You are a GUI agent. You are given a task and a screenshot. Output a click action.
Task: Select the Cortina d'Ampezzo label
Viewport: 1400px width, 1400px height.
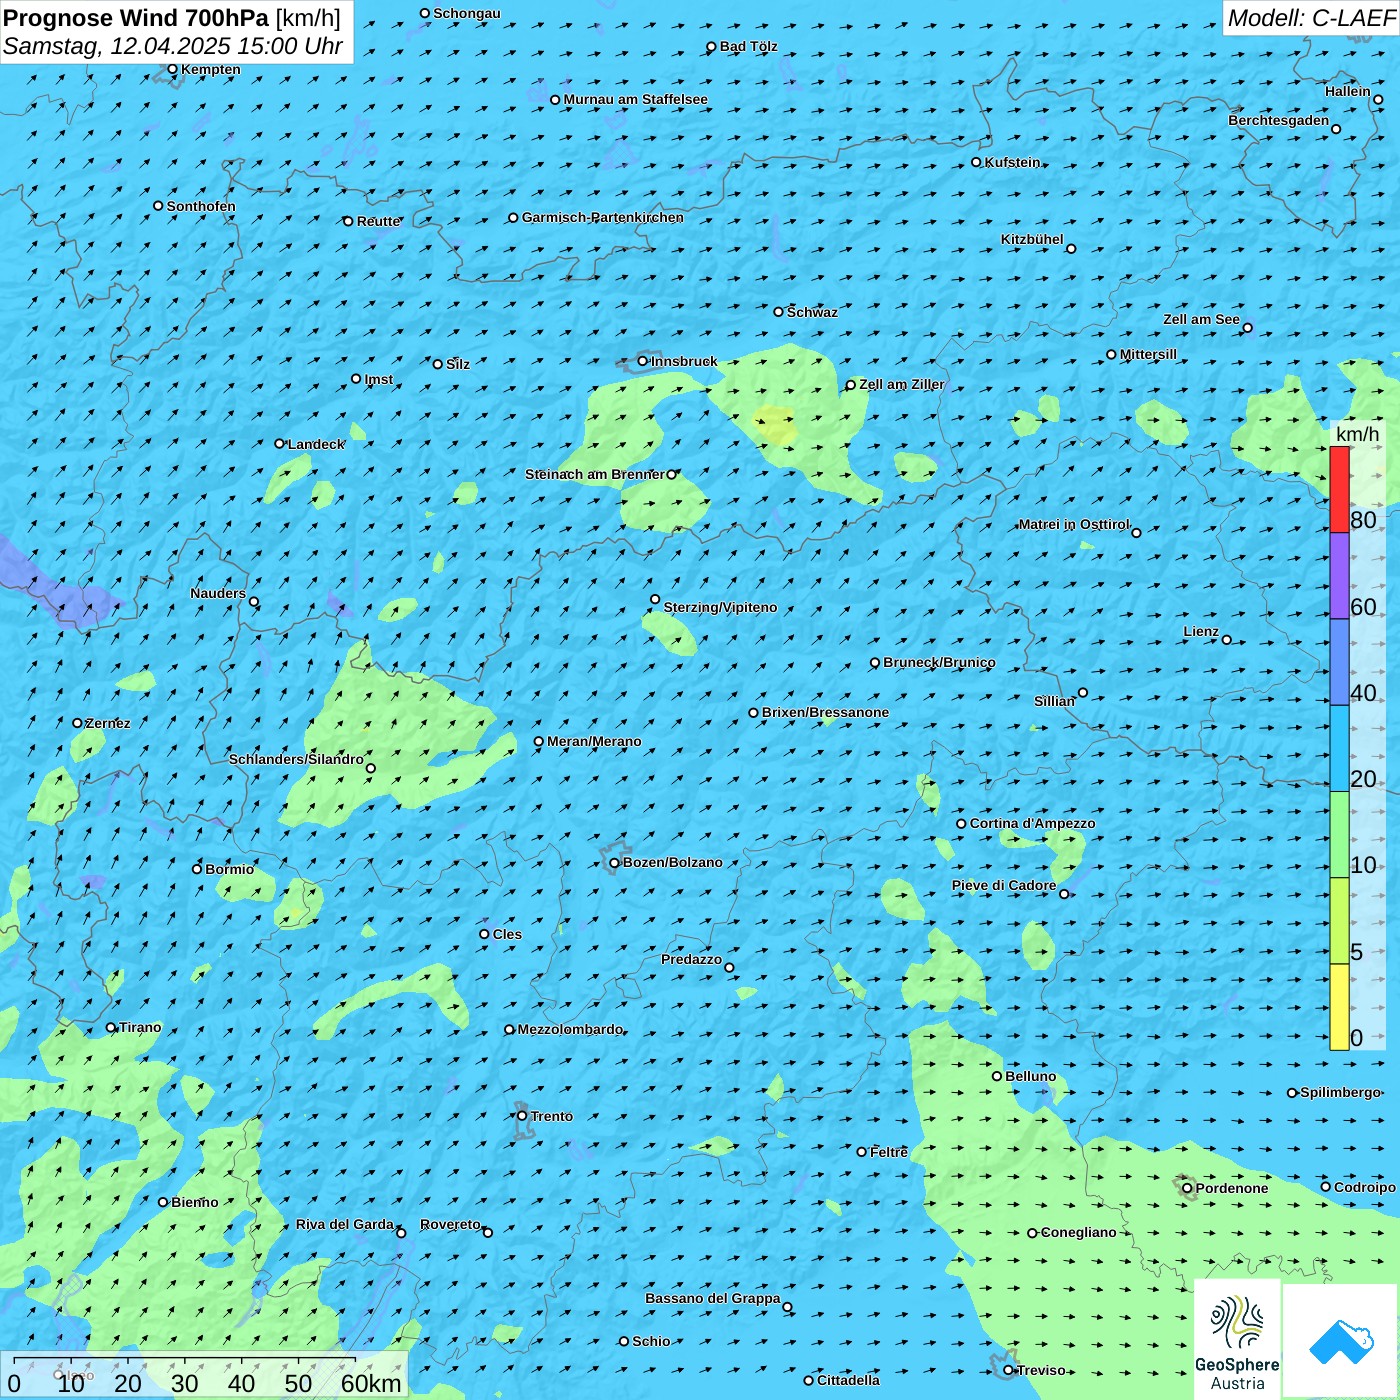(x=1032, y=823)
